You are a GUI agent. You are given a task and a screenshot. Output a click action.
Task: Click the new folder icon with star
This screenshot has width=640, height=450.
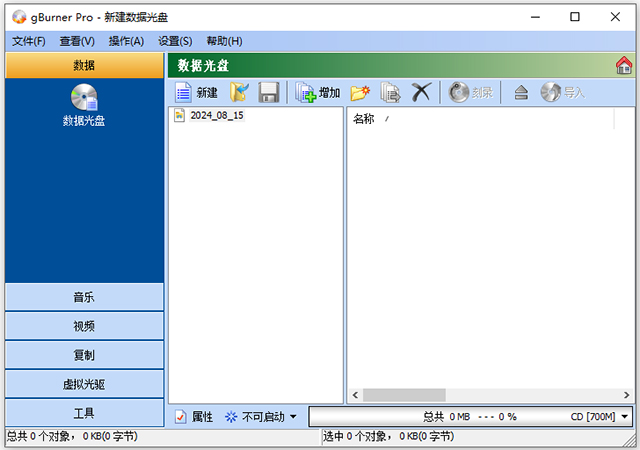(360, 92)
